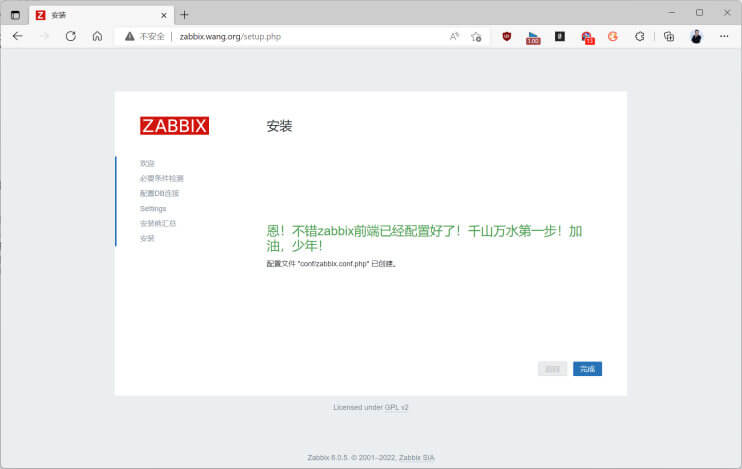This screenshot has height=469, width=742.
Task: Click the greyed-out back button
Action: tap(552, 369)
